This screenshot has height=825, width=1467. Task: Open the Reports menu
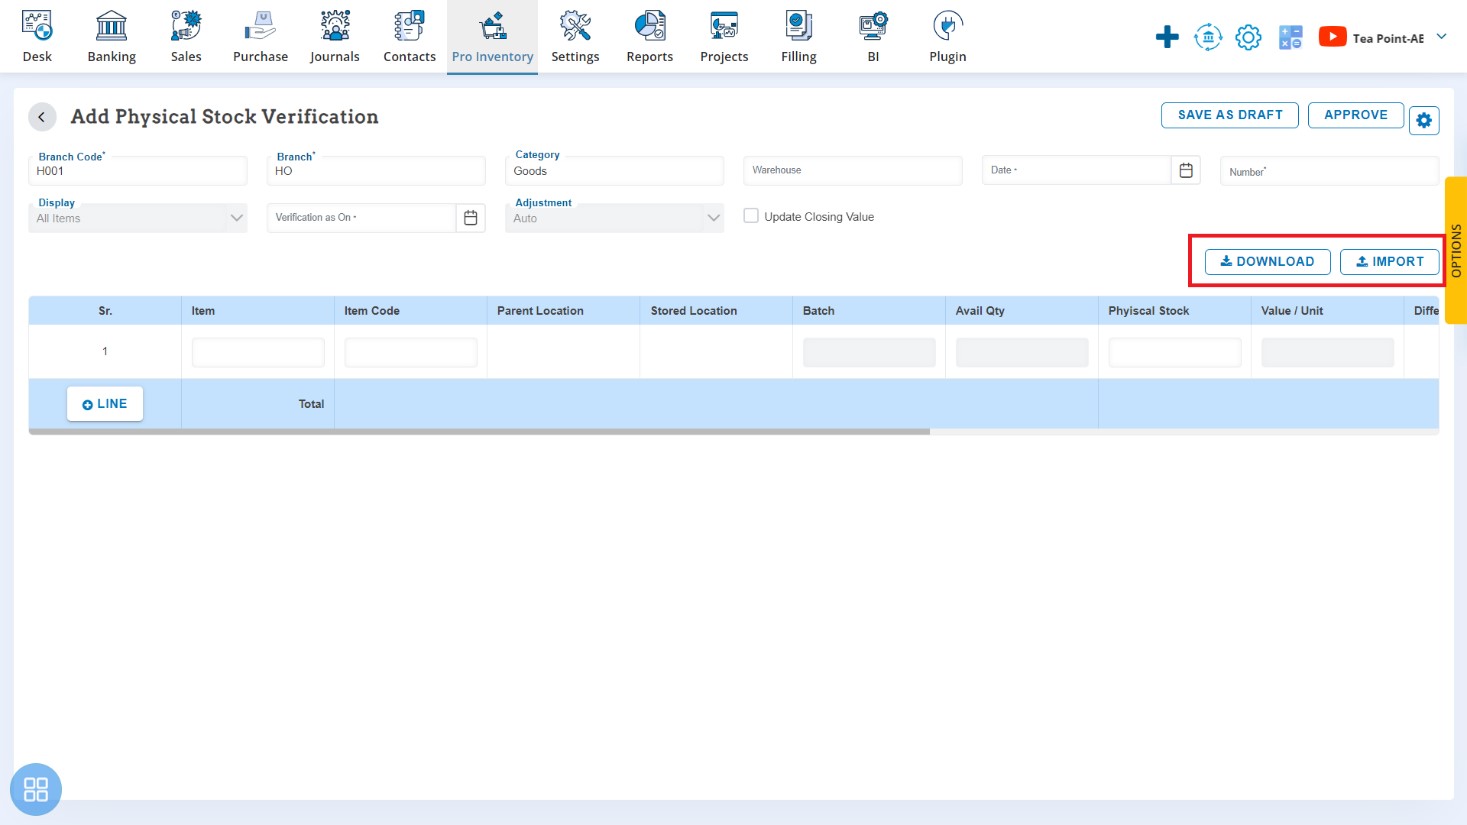pos(649,37)
